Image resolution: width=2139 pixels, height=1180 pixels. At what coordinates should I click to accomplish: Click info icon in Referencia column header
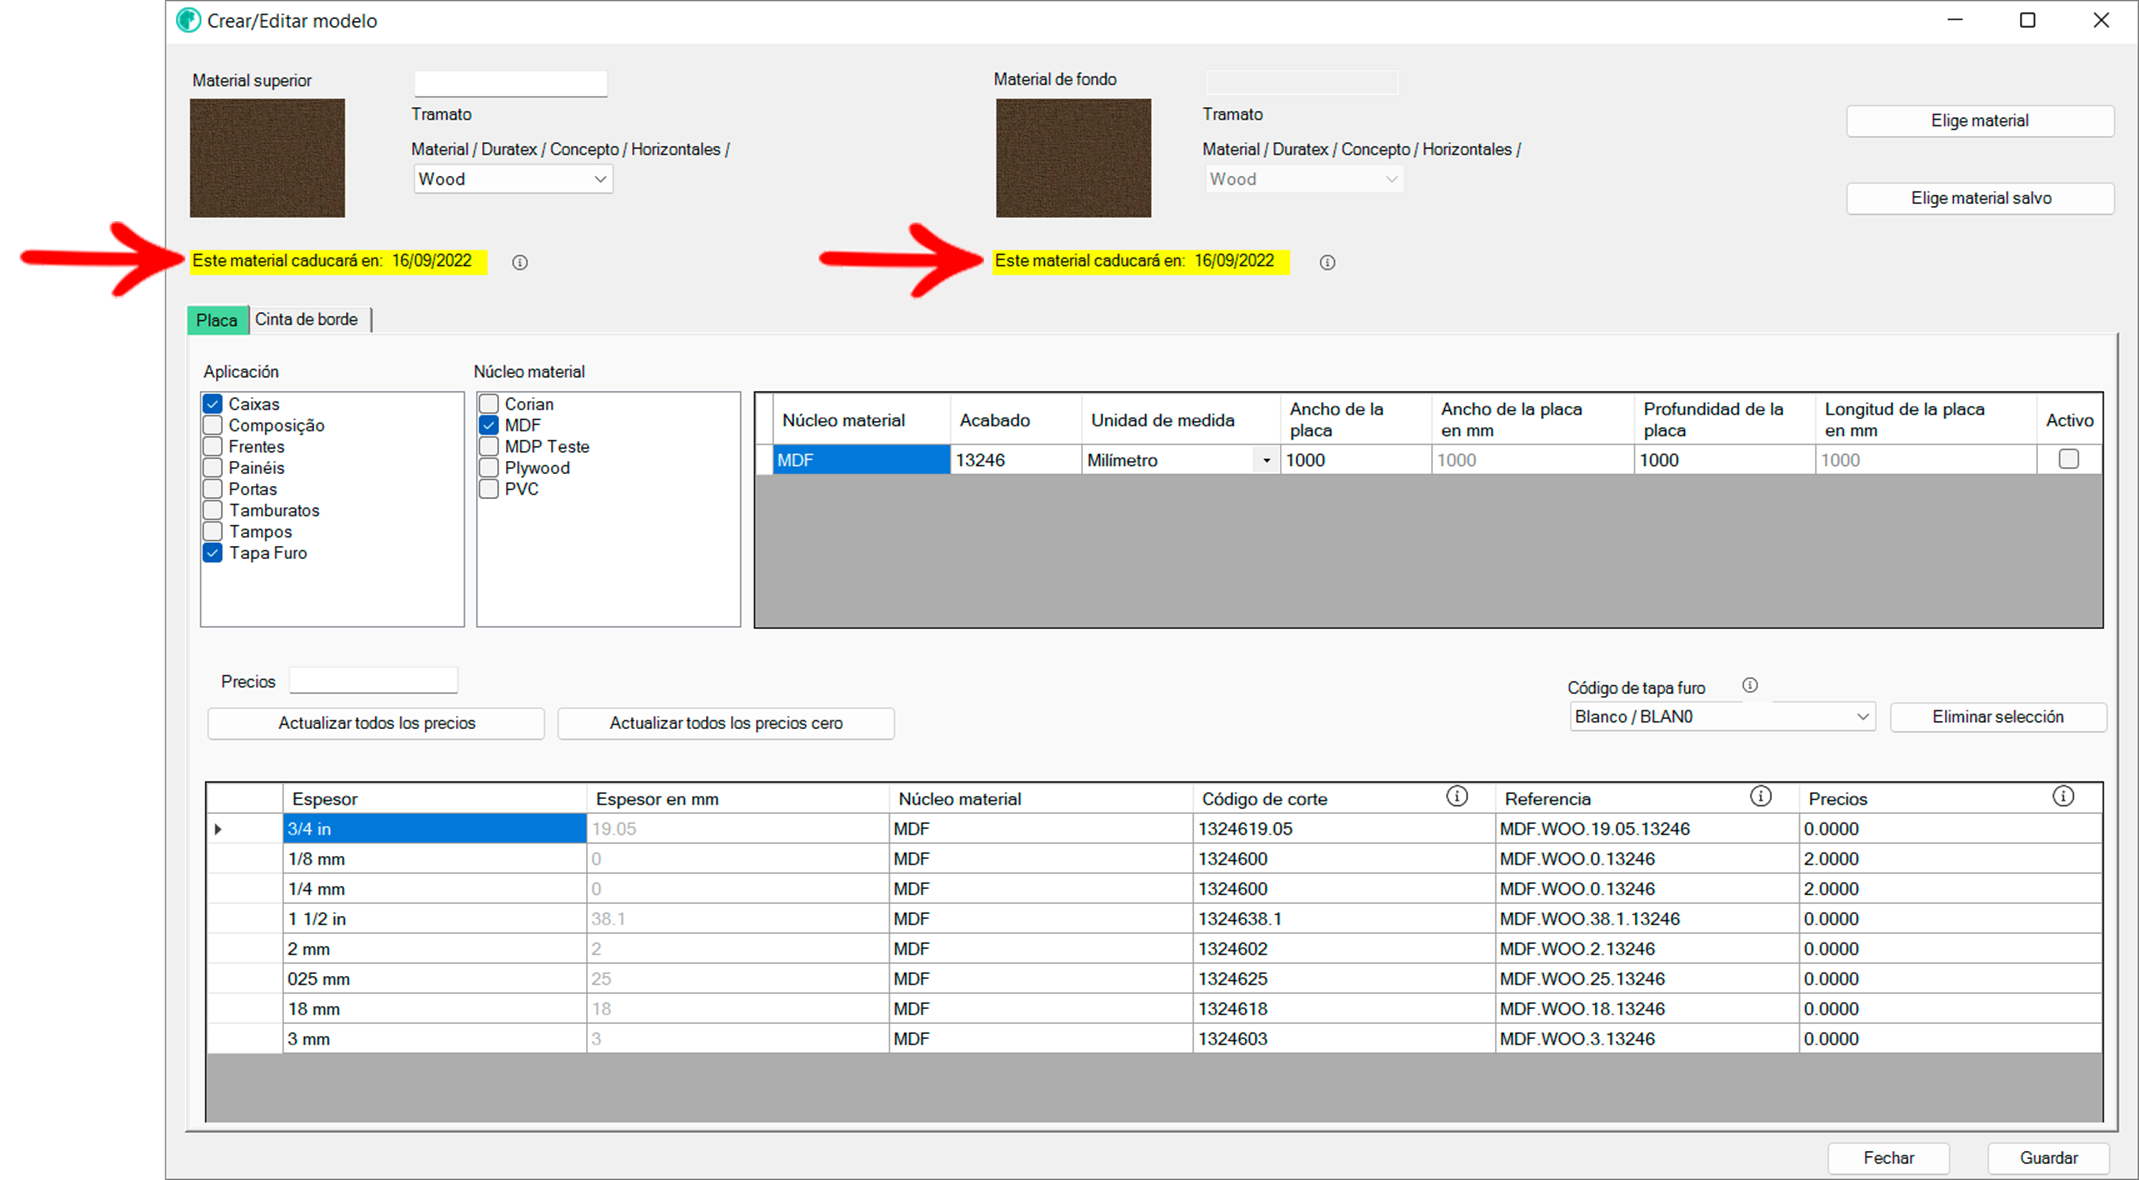(x=1761, y=796)
